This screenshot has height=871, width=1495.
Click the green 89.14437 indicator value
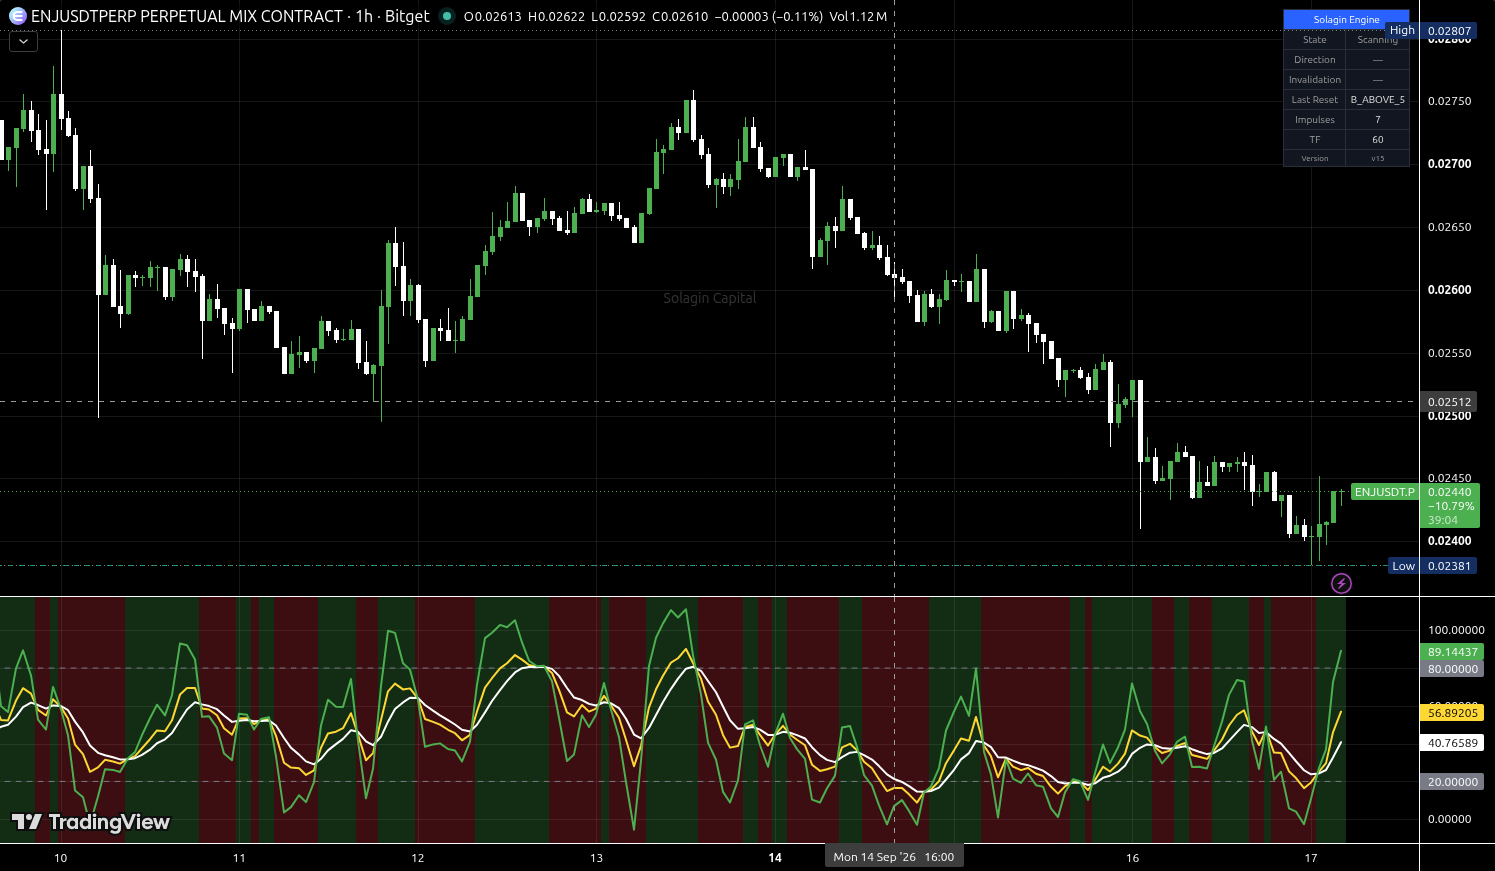tap(1452, 652)
